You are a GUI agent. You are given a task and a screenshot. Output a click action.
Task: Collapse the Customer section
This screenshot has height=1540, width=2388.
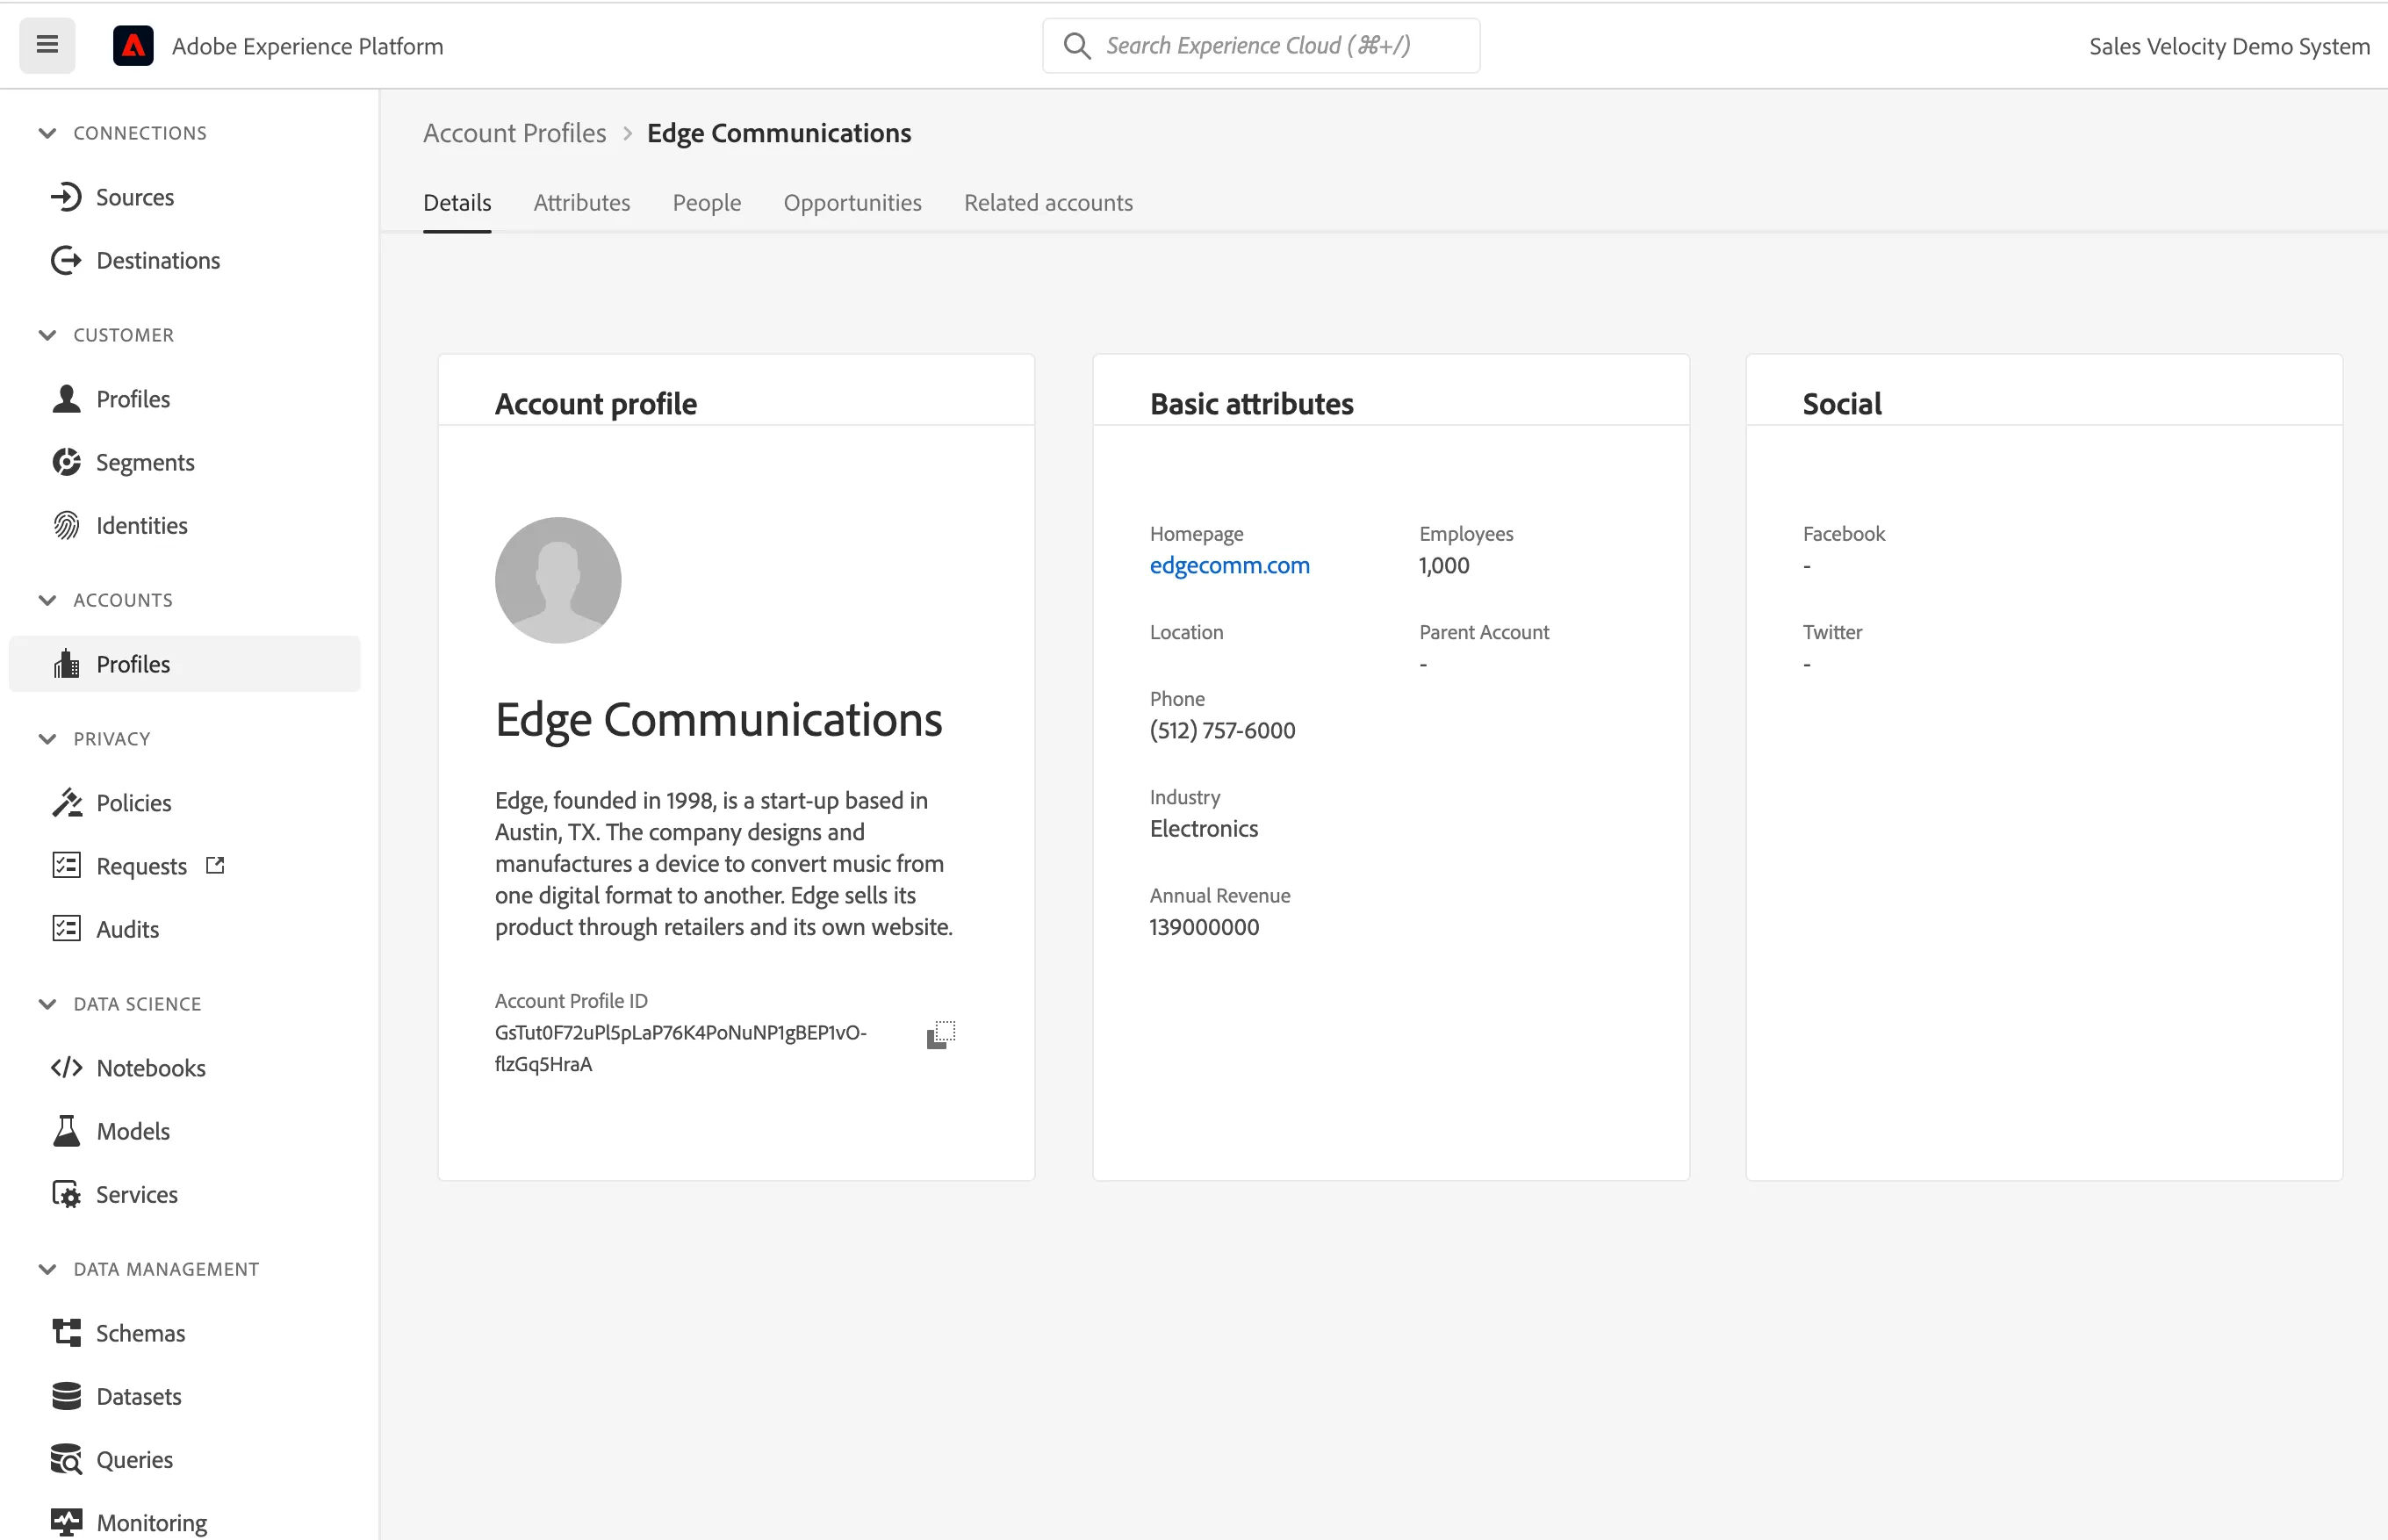47,335
